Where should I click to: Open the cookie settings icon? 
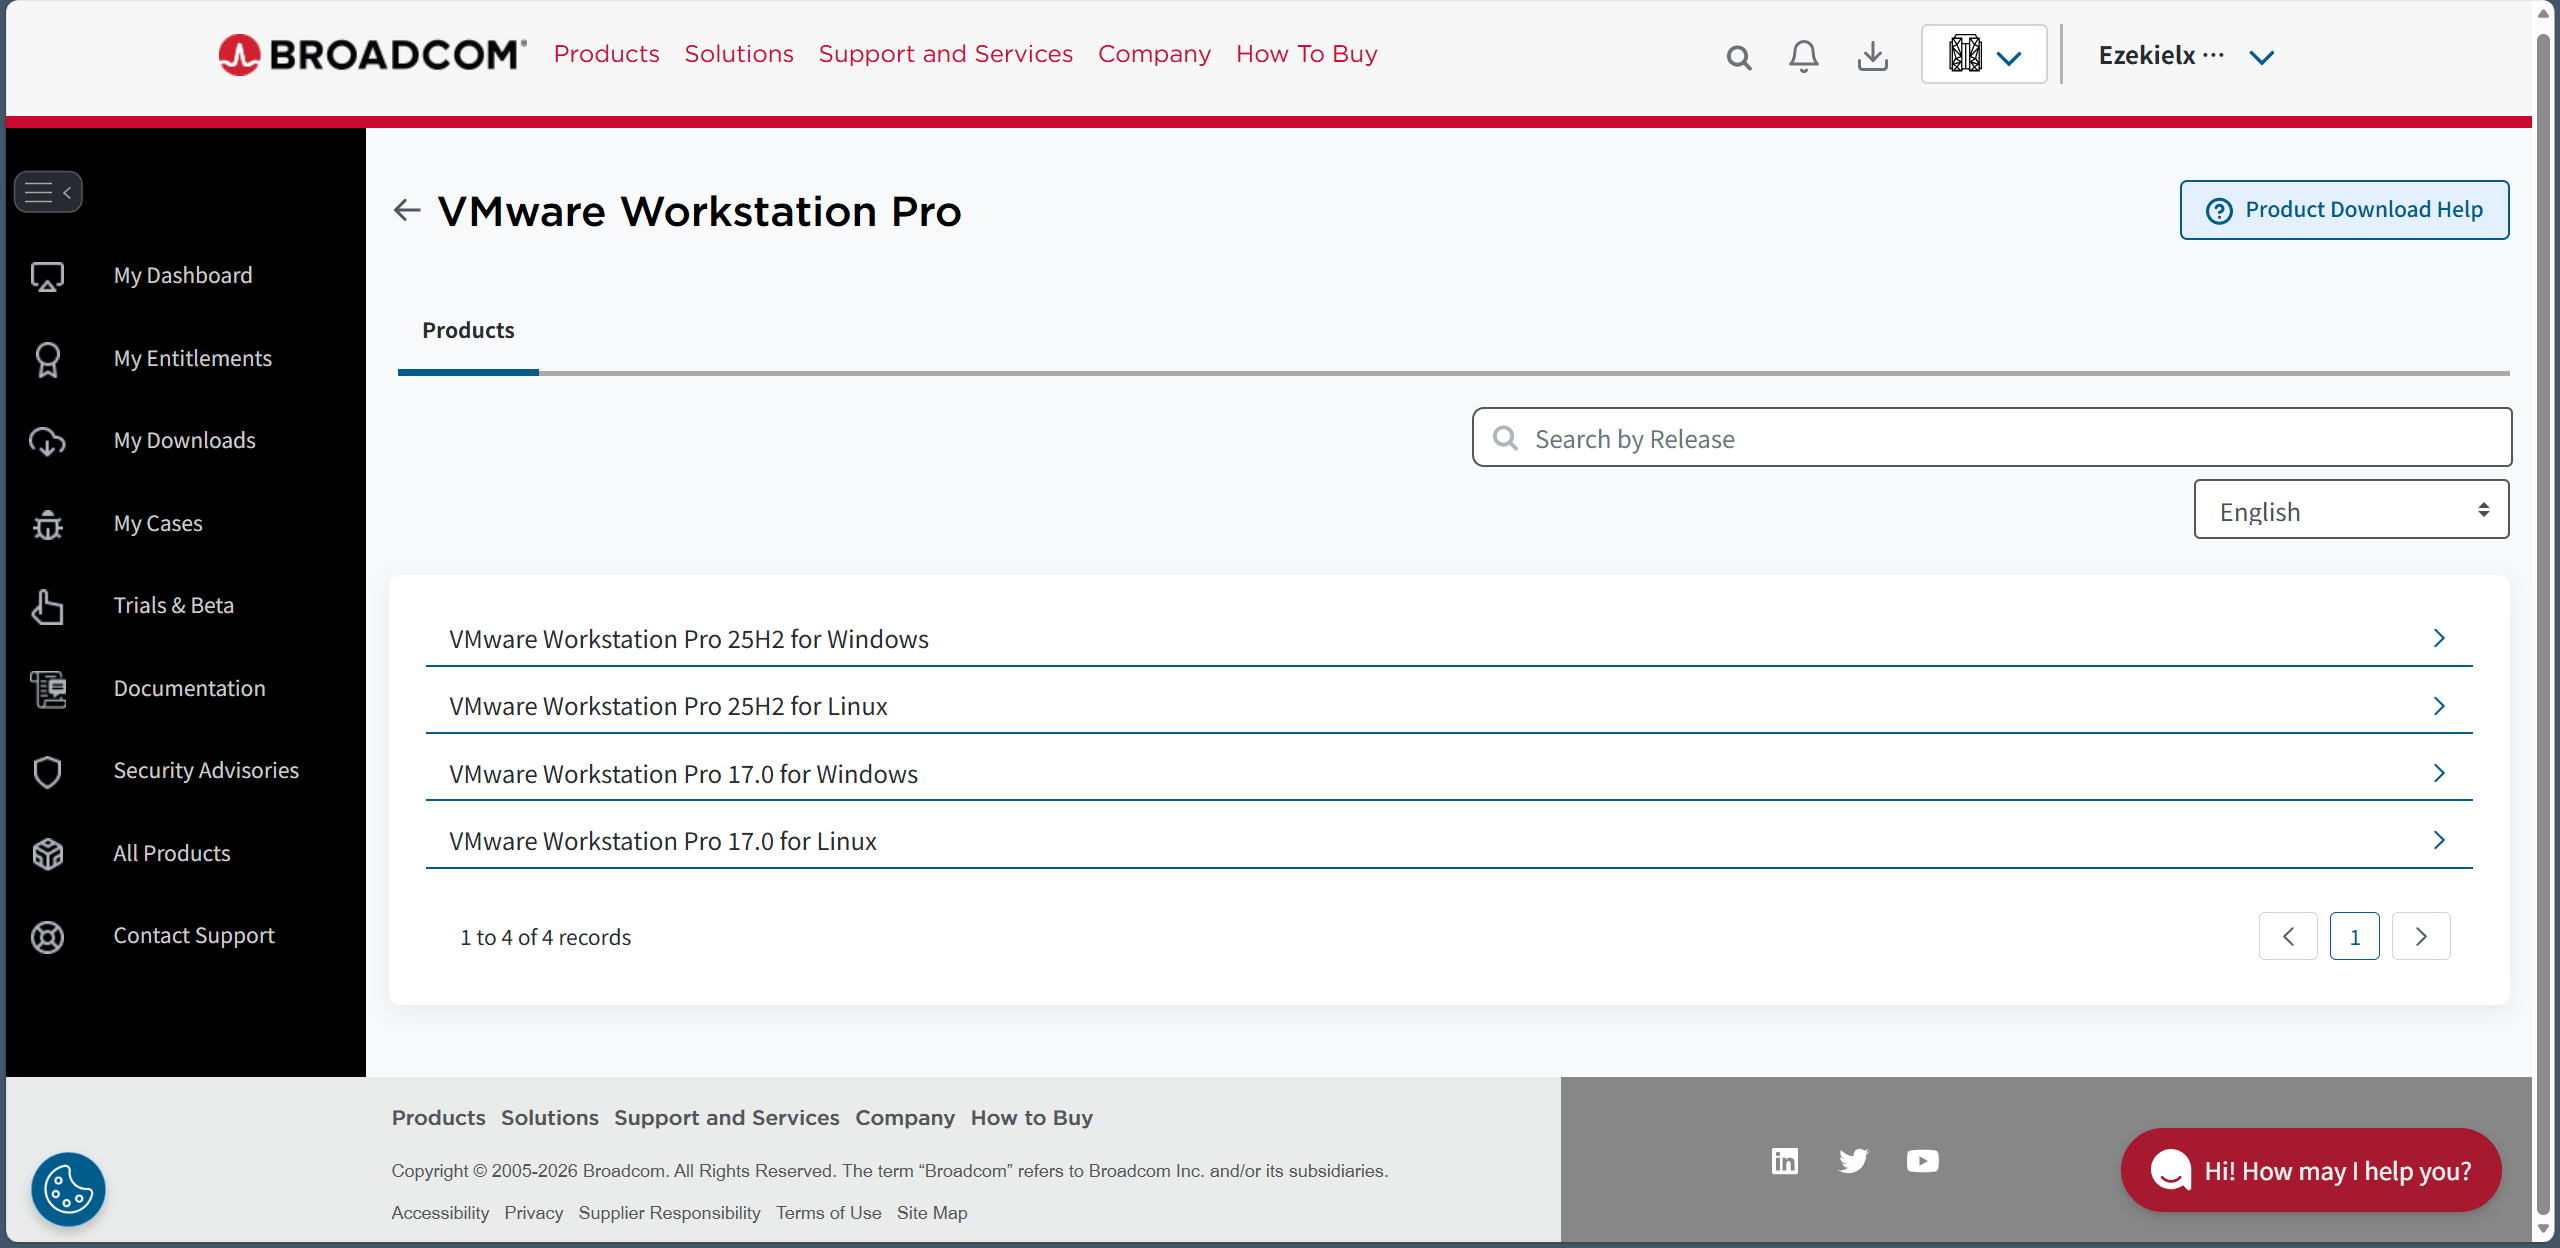point(68,1189)
